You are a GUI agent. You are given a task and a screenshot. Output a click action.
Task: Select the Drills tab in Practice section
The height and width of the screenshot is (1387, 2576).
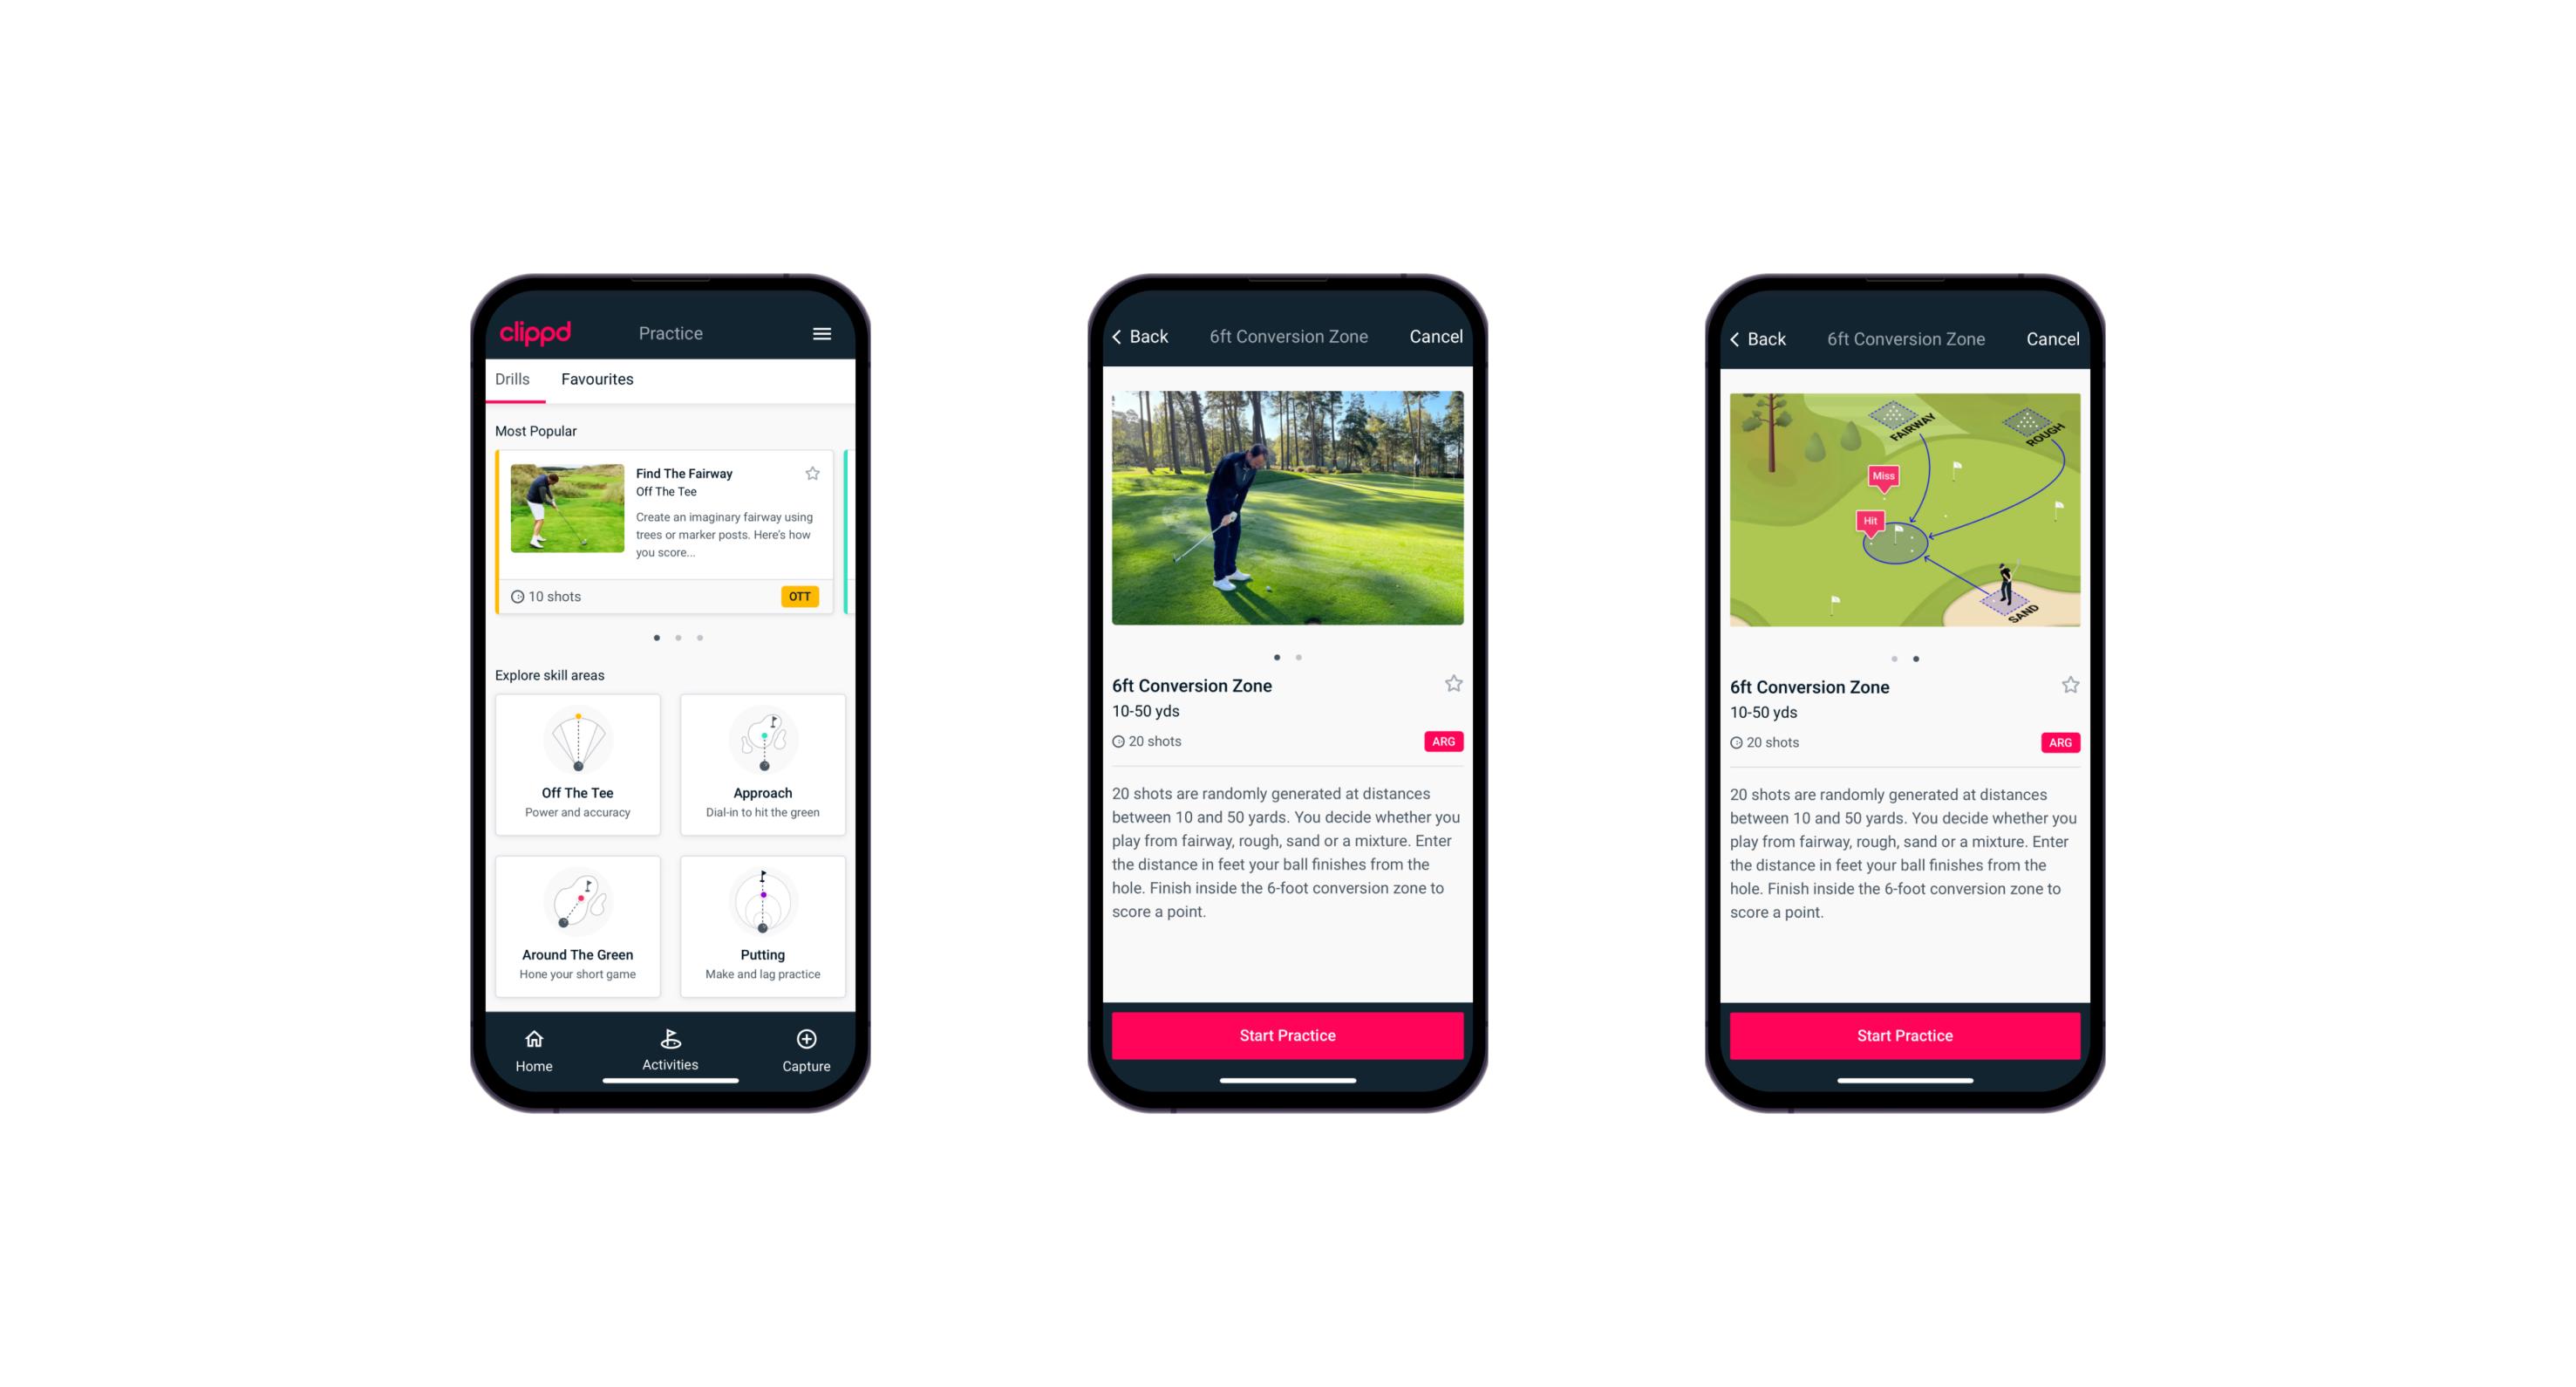pos(514,379)
